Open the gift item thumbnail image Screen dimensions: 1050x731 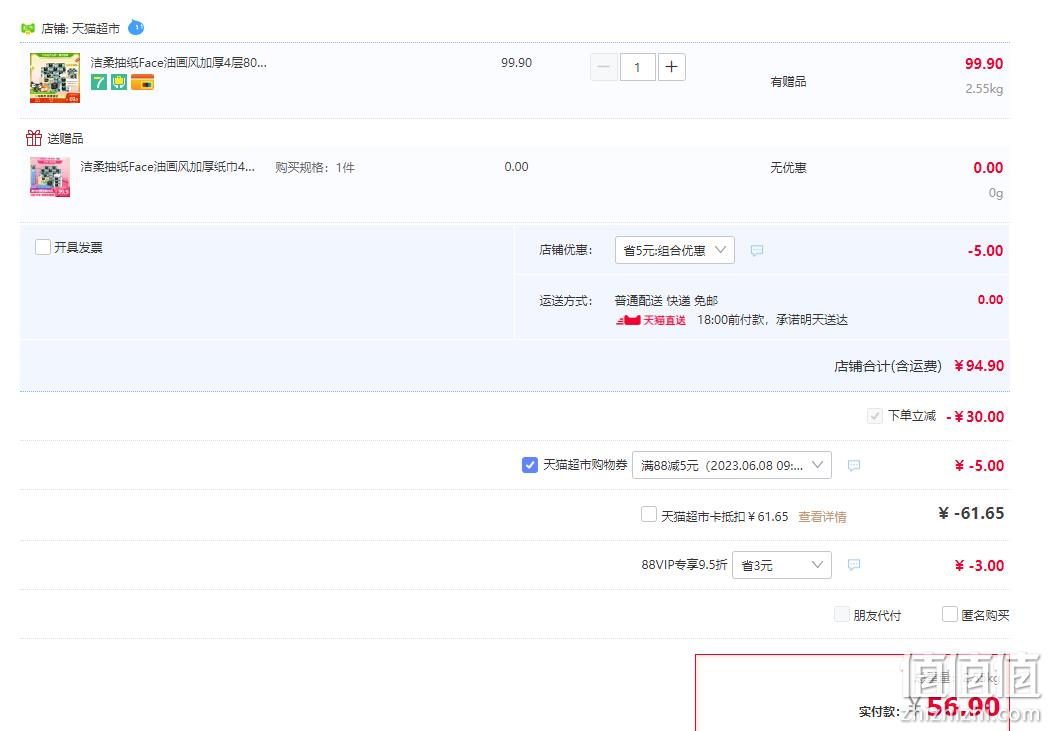pyautogui.click(x=50, y=177)
